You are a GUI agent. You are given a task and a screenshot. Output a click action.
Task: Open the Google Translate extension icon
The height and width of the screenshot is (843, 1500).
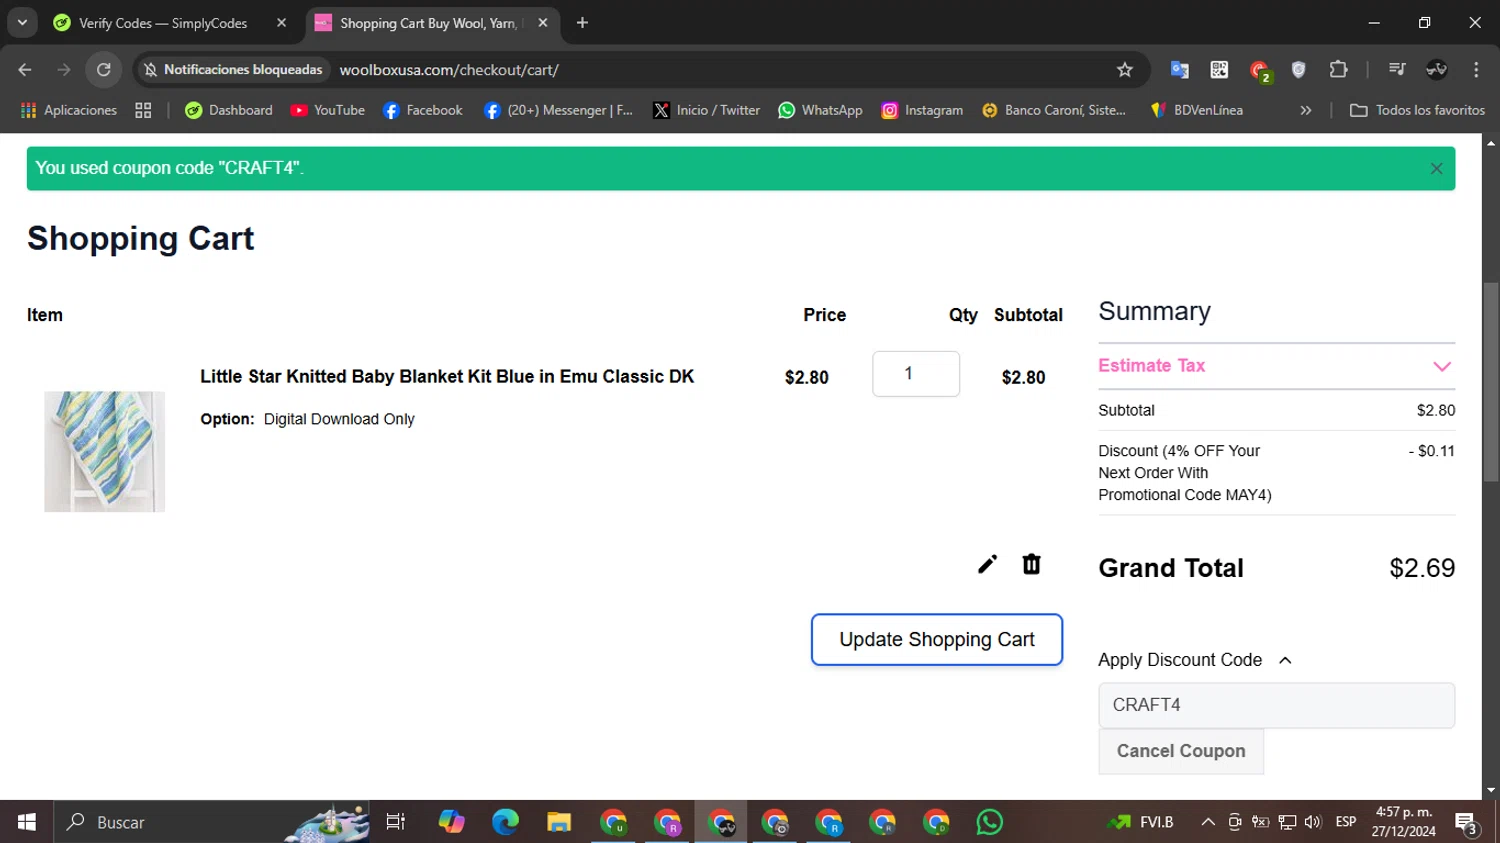pos(1180,70)
